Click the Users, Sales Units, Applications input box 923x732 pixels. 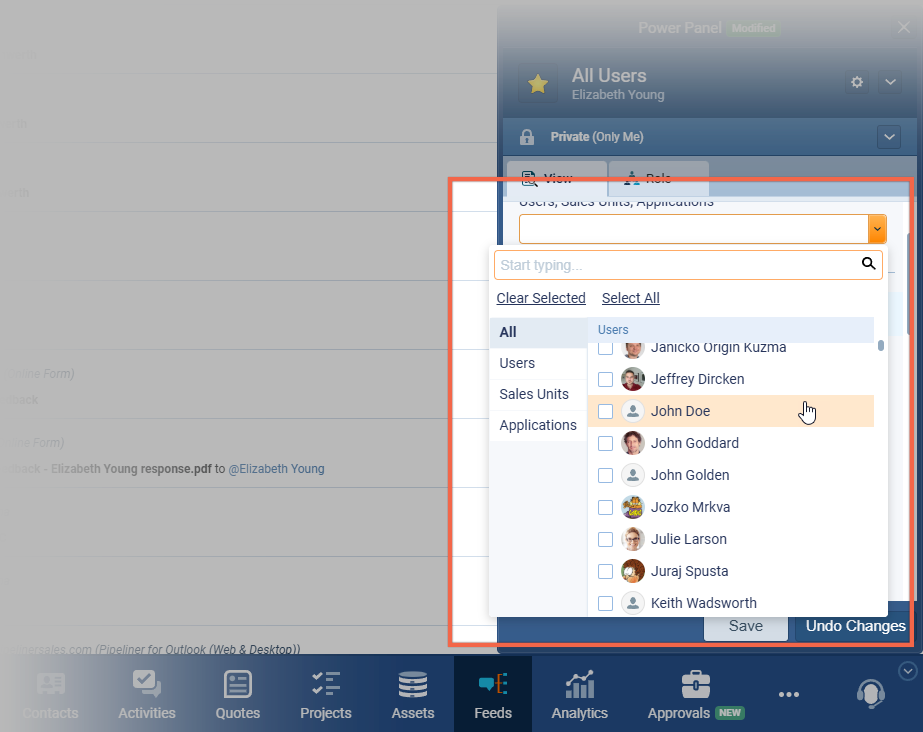coord(694,229)
